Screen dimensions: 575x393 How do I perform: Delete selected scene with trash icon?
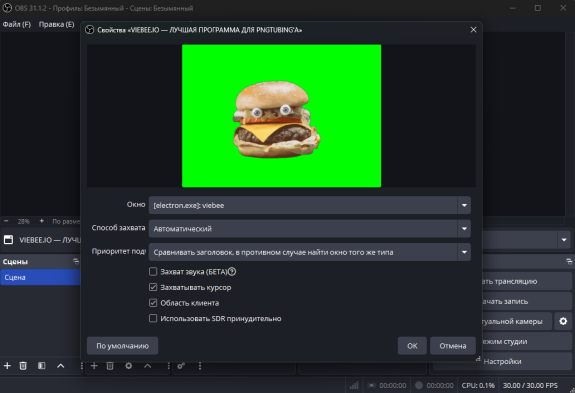[x=23, y=366]
